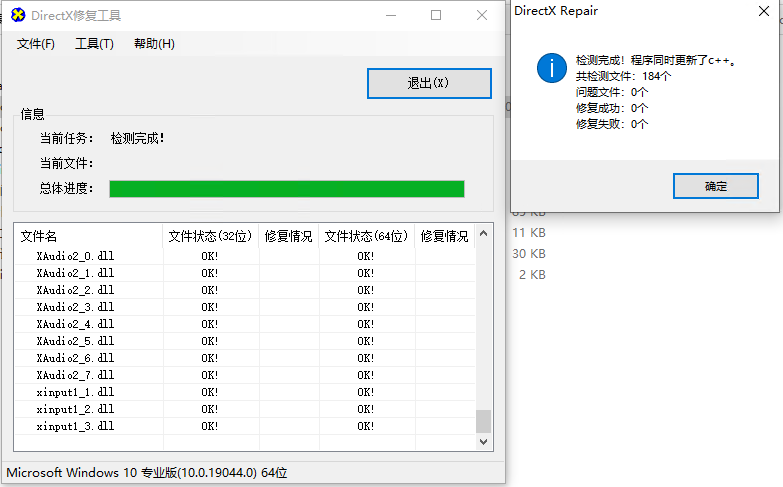The width and height of the screenshot is (783, 487).
Task: Select the XAudio2_0.dll row
Action: click(x=245, y=256)
